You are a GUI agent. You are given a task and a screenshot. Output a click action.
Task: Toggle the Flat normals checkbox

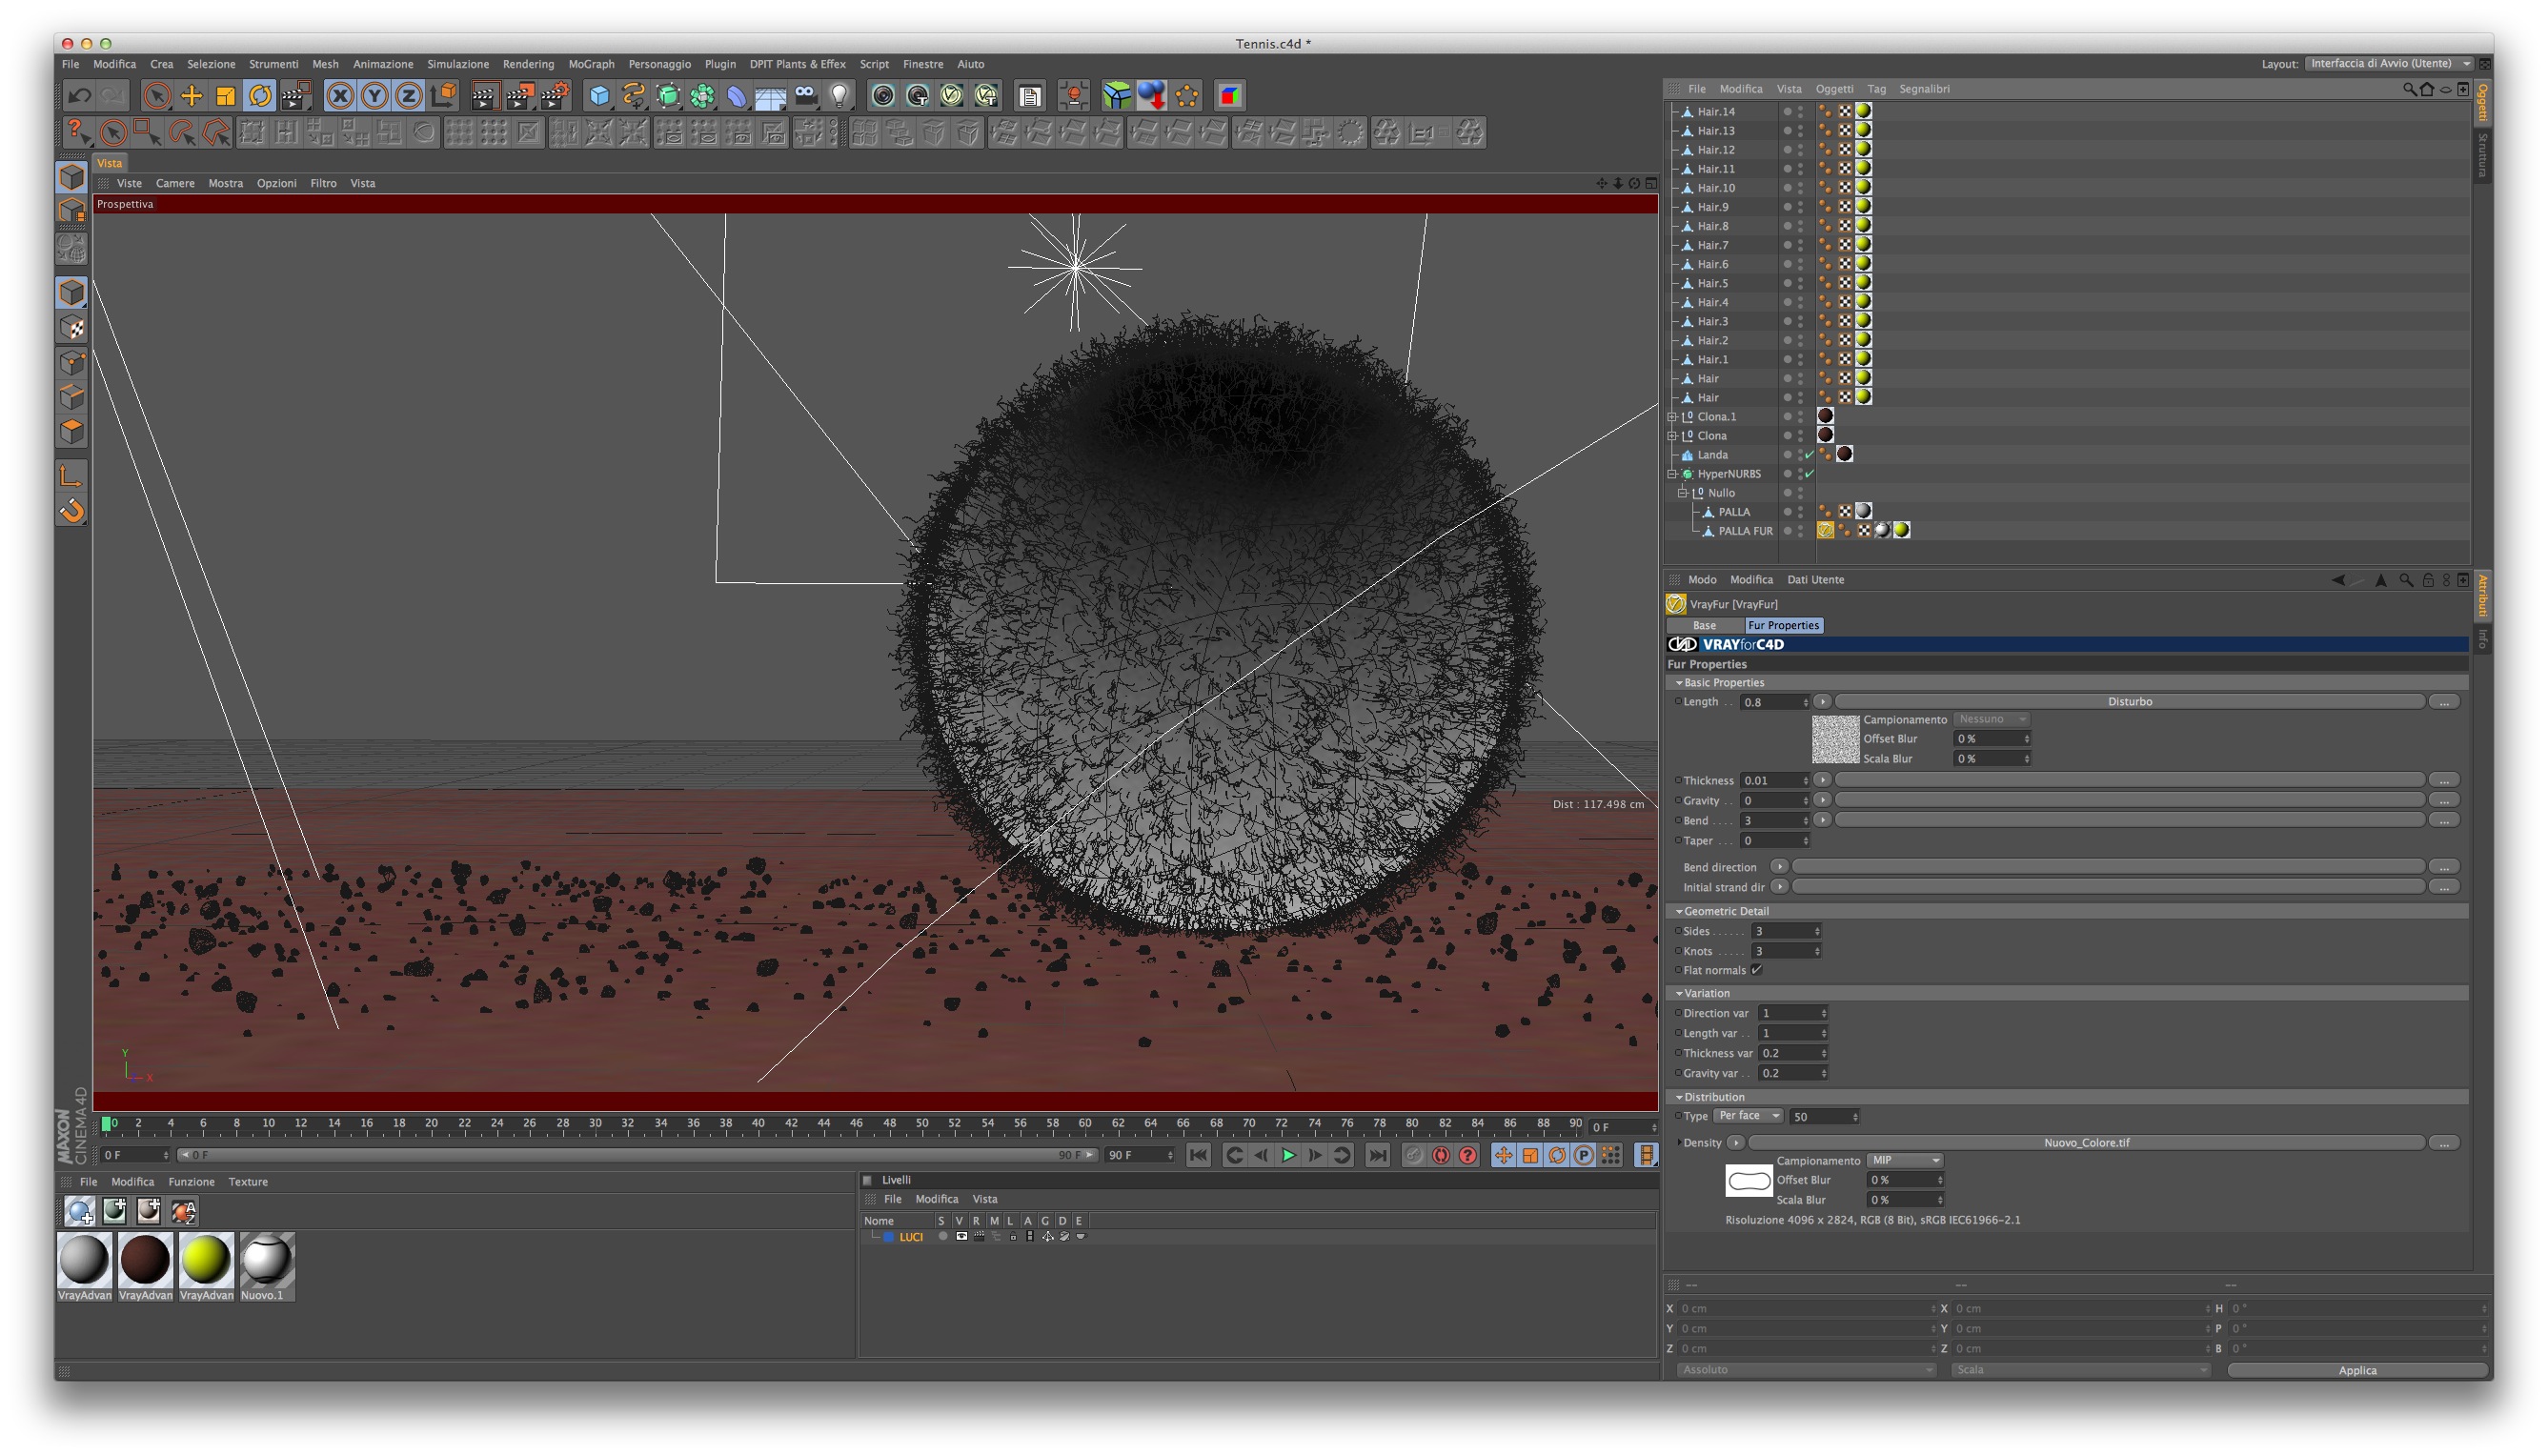pos(1757,970)
